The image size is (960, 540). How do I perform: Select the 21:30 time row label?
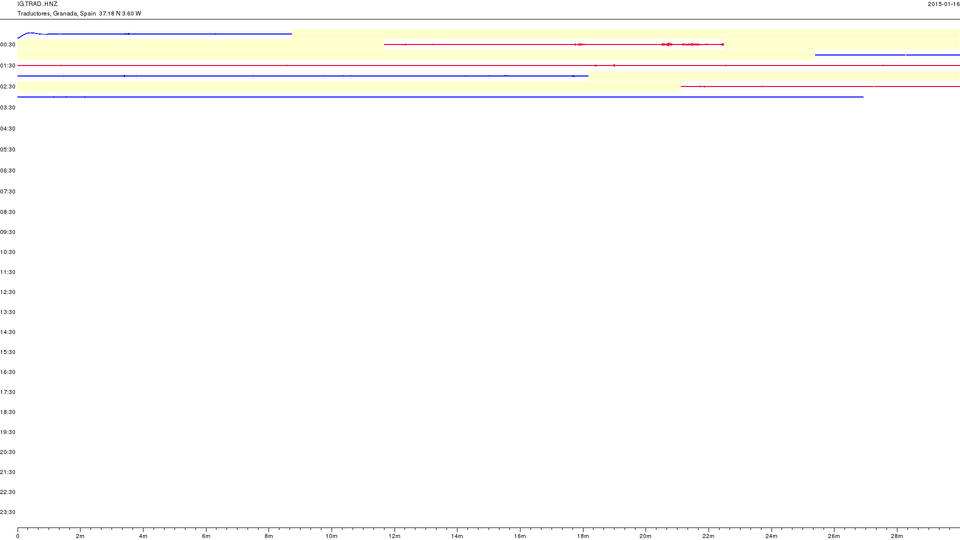click(7, 472)
